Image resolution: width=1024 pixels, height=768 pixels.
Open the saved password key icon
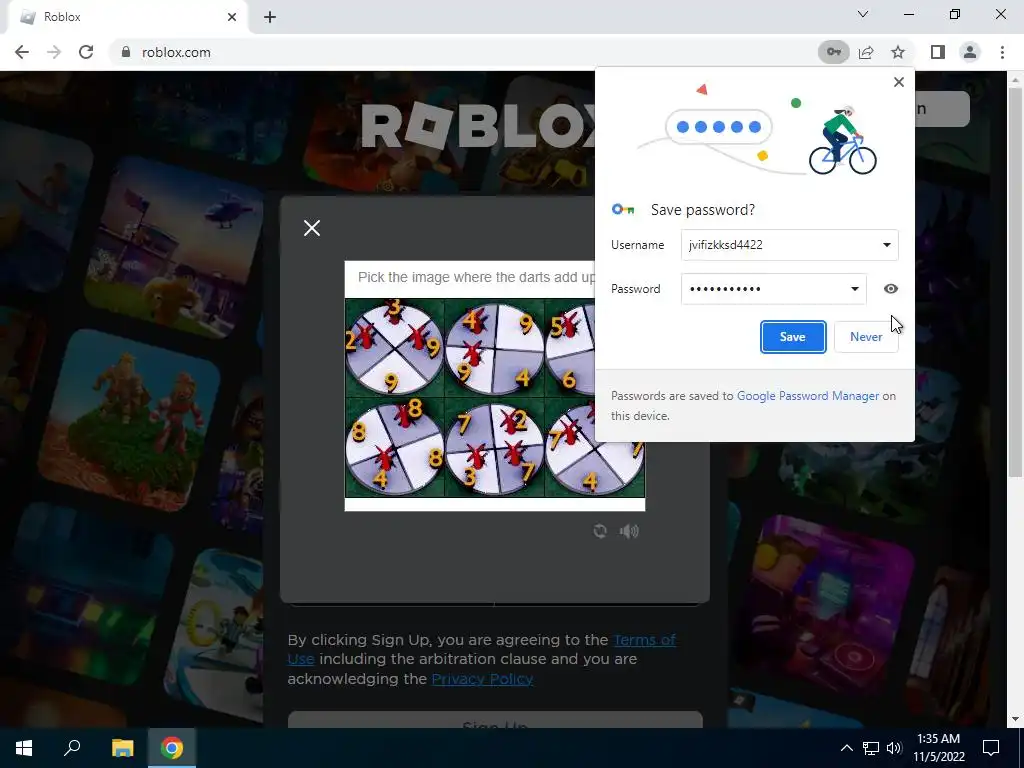(x=834, y=52)
